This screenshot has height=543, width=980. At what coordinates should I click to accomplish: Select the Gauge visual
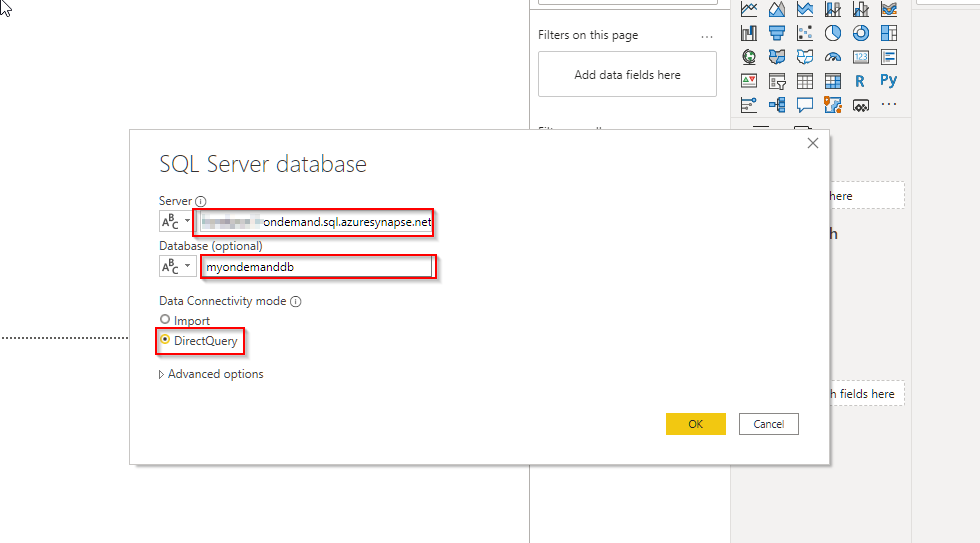[x=832, y=57]
